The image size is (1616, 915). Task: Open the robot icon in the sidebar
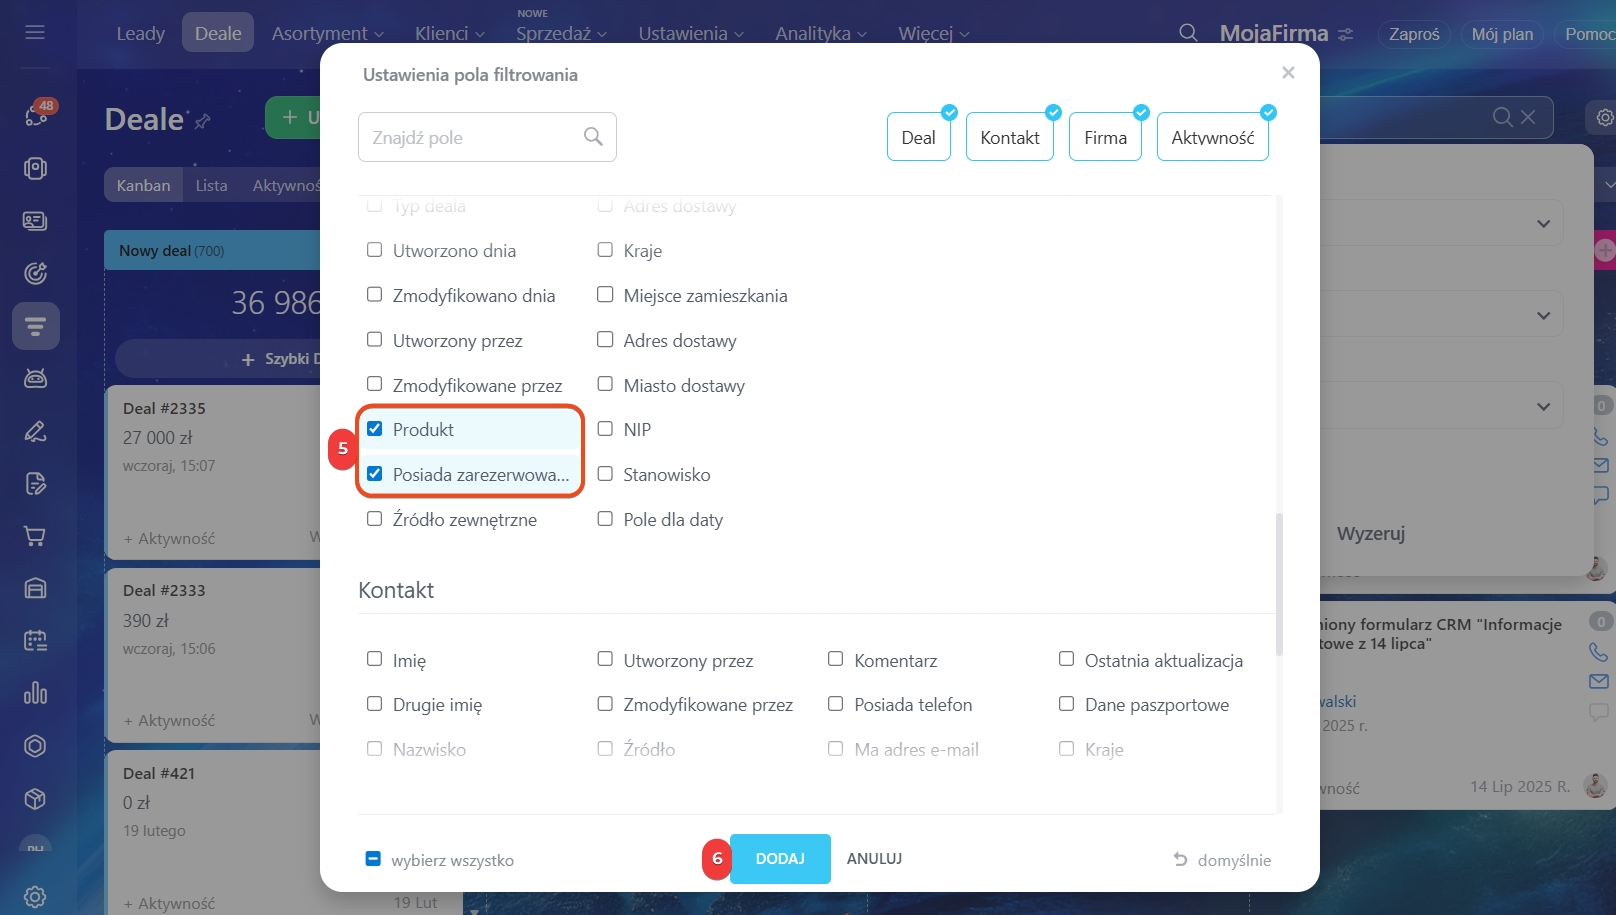coord(35,378)
